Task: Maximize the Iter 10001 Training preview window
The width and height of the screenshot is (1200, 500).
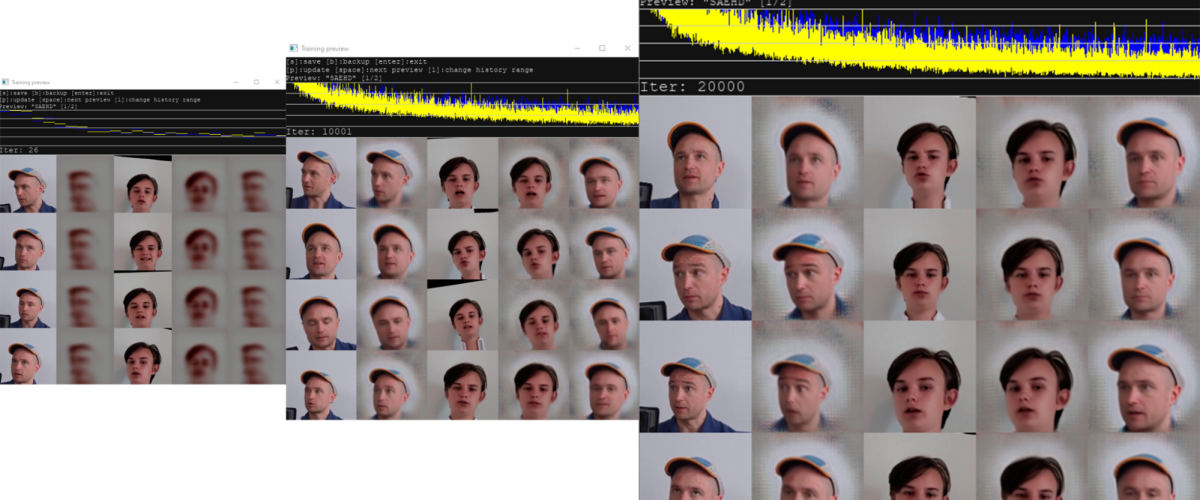Action: (x=602, y=47)
